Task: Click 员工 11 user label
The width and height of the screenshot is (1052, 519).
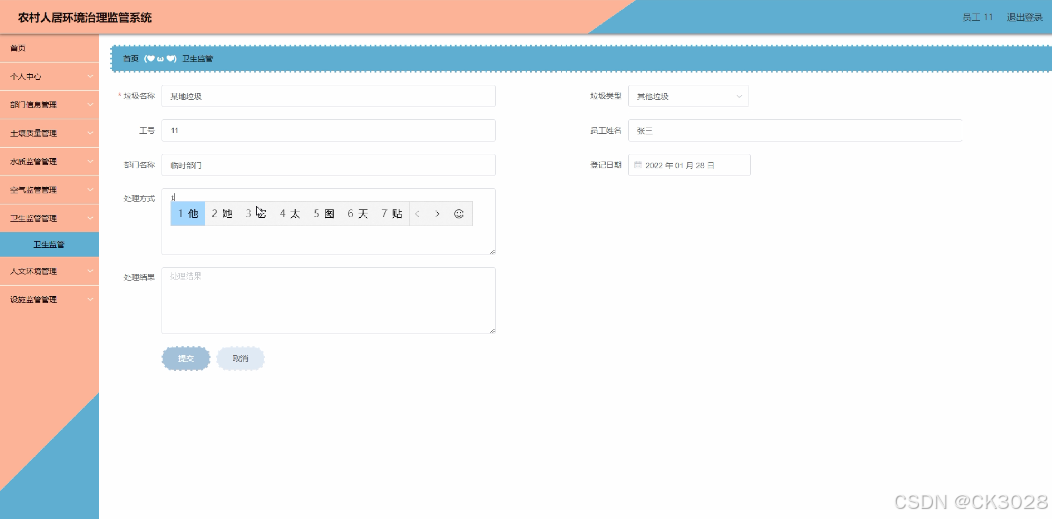Action: 978,17
